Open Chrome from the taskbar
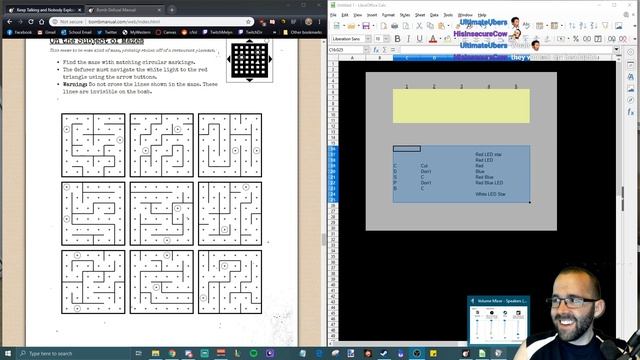The height and width of the screenshot is (360, 640). (172, 353)
